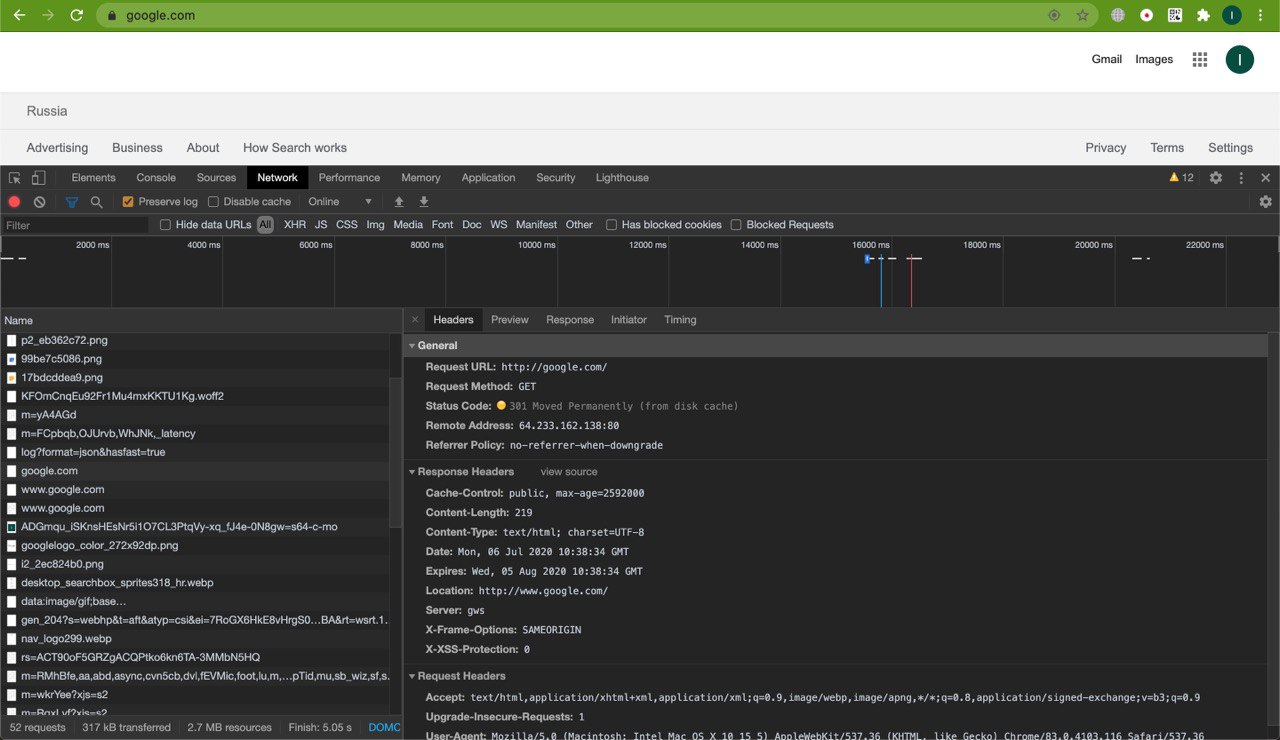Click the red circle extension icon
The image size is (1280, 740).
(x=1147, y=15)
